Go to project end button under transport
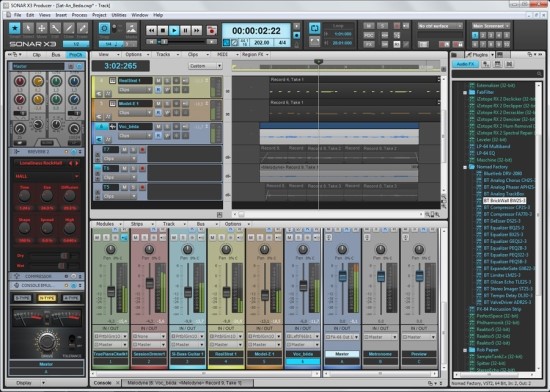The height and width of the screenshot is (392, 550). pos(212,42)
